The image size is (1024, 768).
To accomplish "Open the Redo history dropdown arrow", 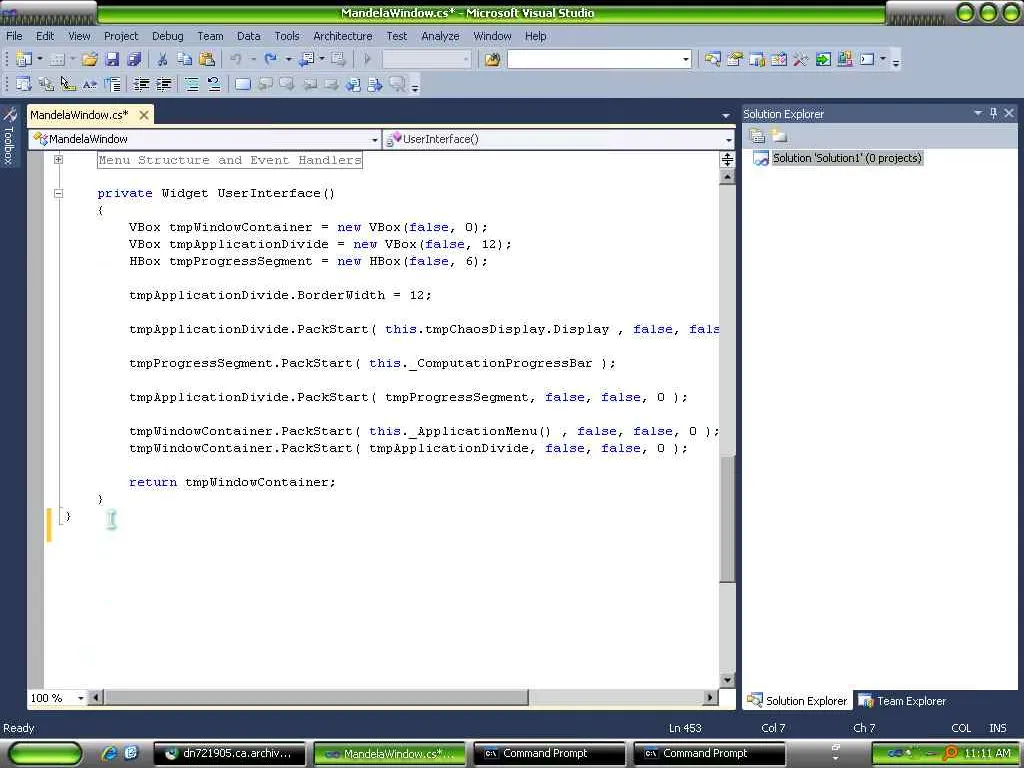I will tap(288, 59).
